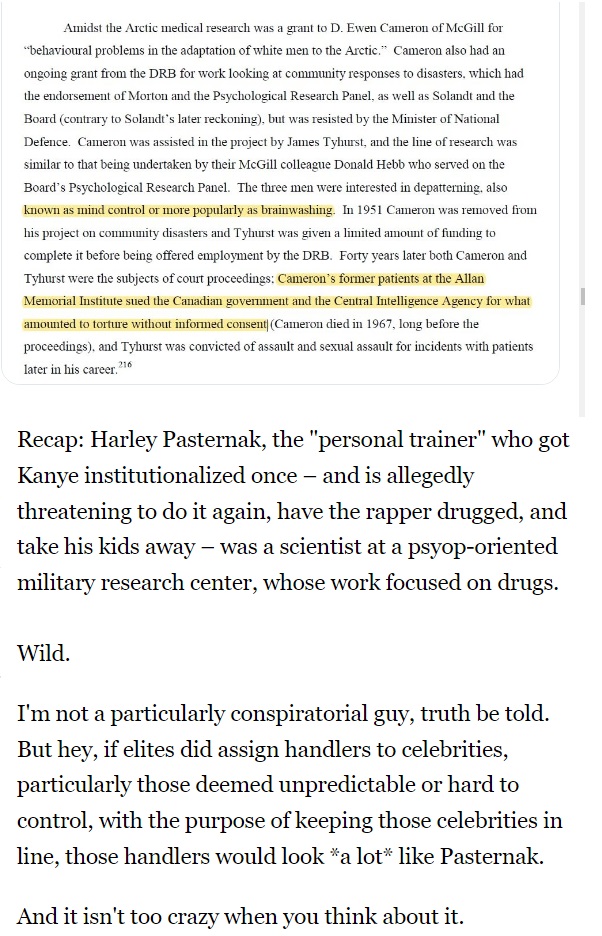The image size is (602, 936).
Task: Click the highlighted phrase about brainwashing
Action: tap(179, 210)
